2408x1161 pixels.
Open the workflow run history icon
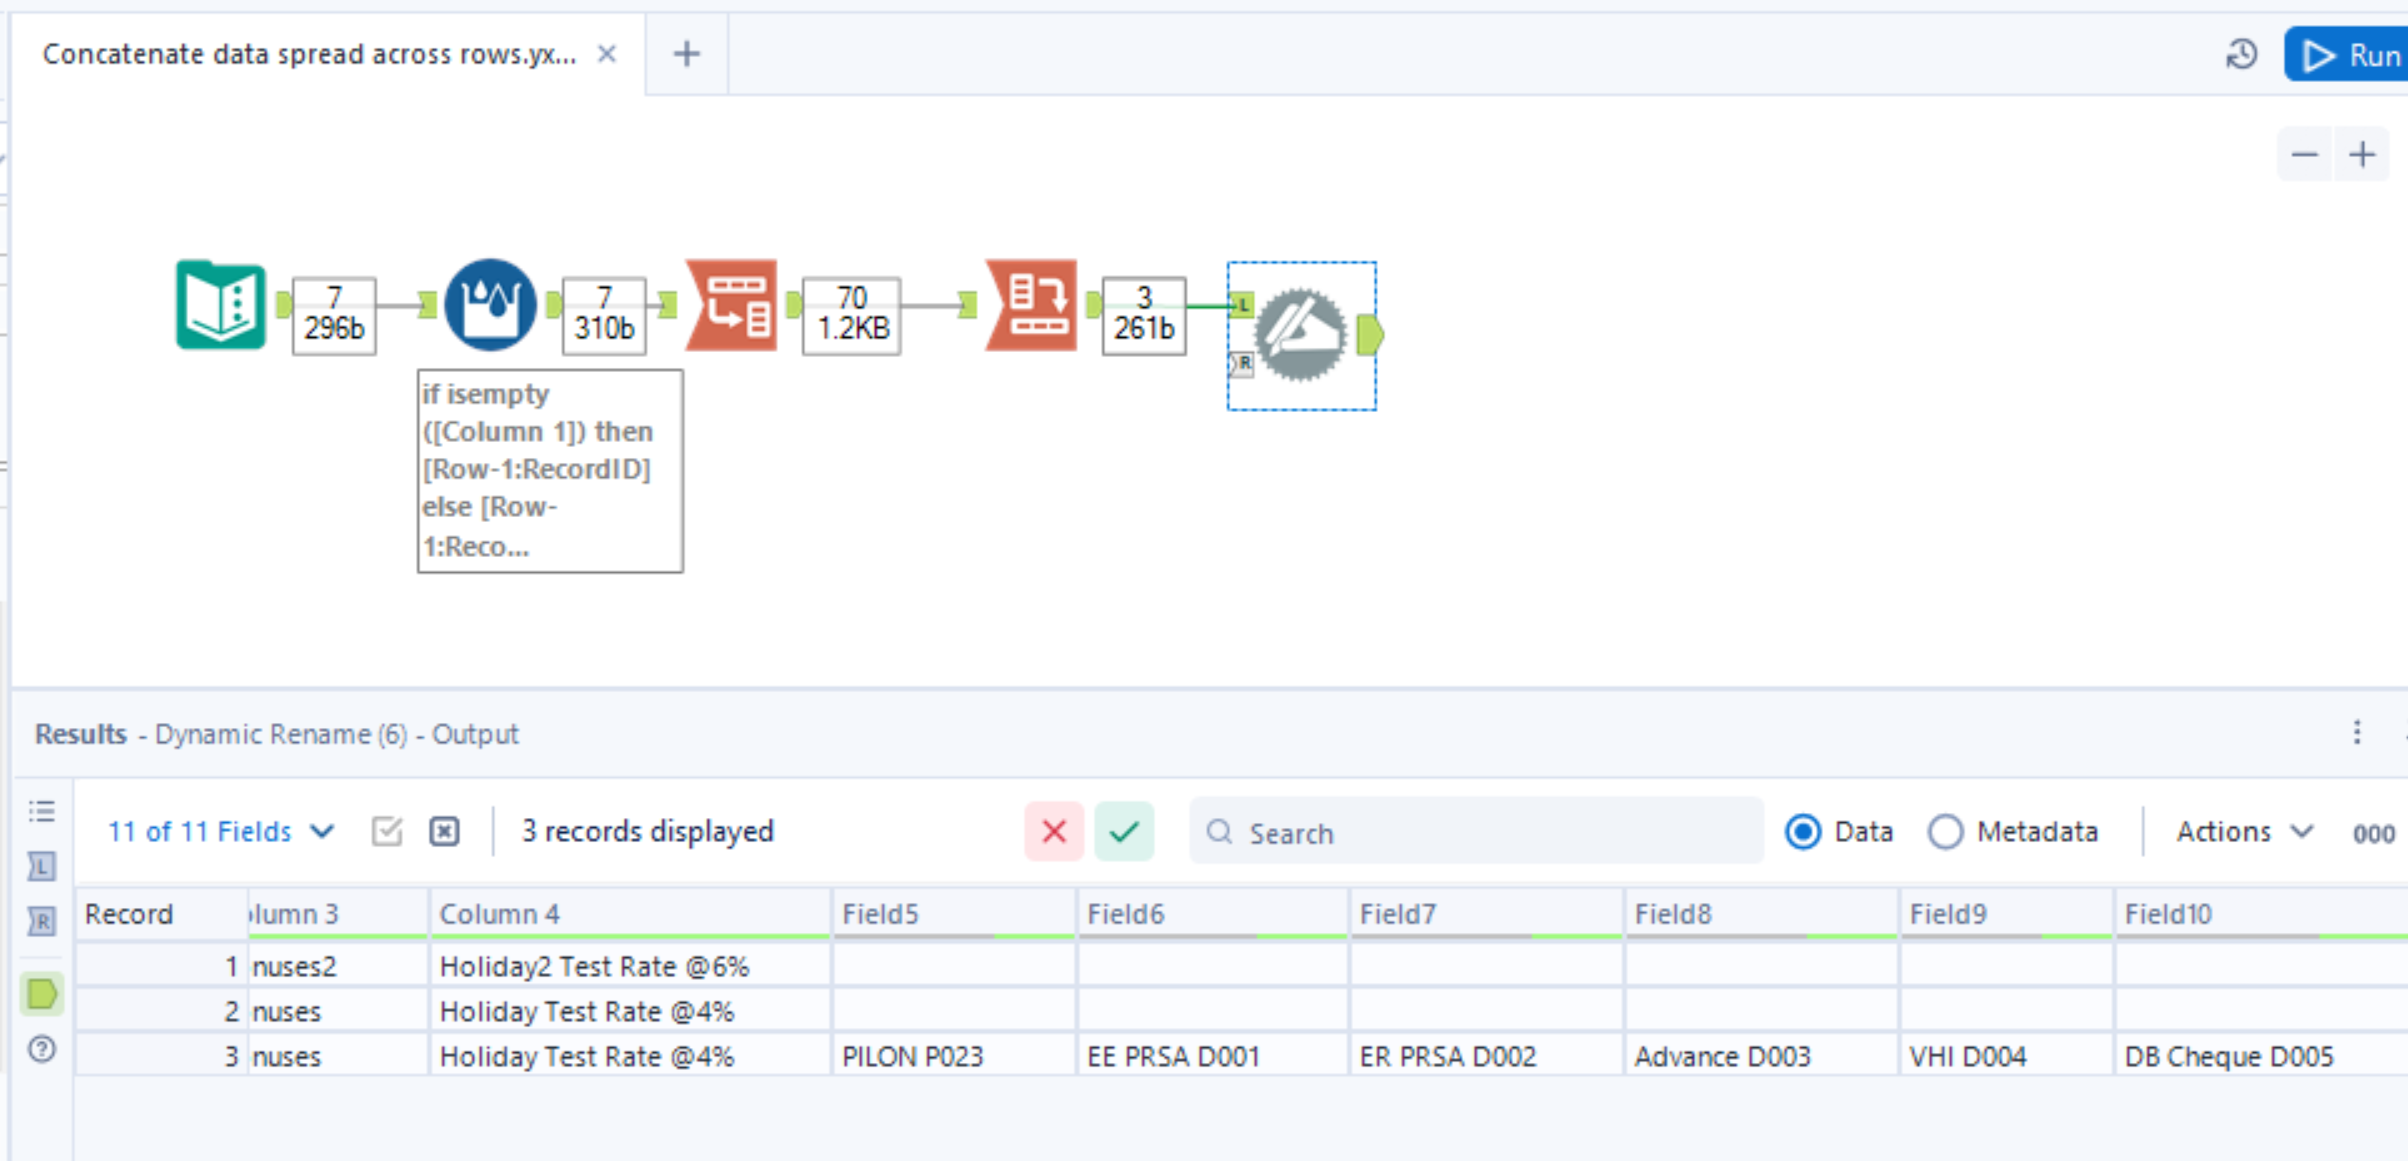pos(2241,54)
